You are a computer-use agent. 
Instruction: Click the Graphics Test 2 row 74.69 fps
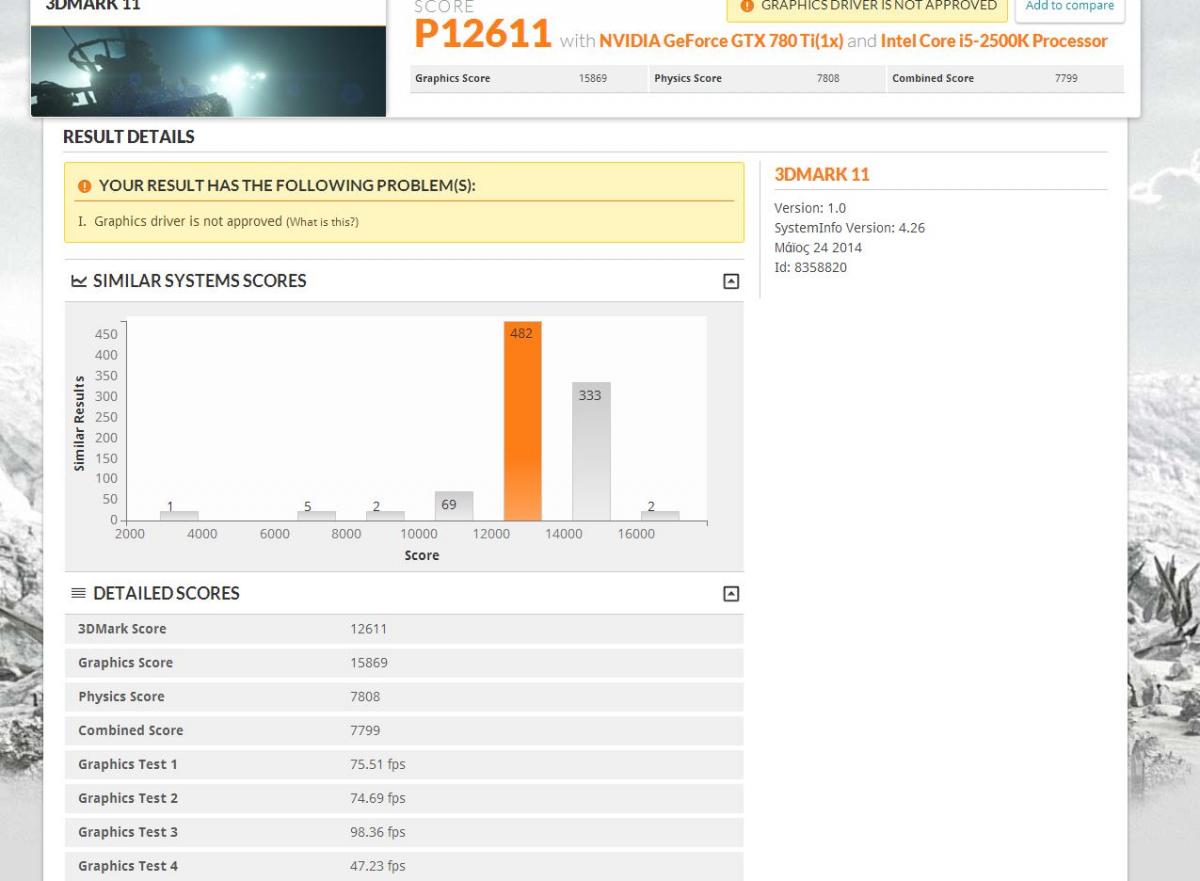(404, 799)
